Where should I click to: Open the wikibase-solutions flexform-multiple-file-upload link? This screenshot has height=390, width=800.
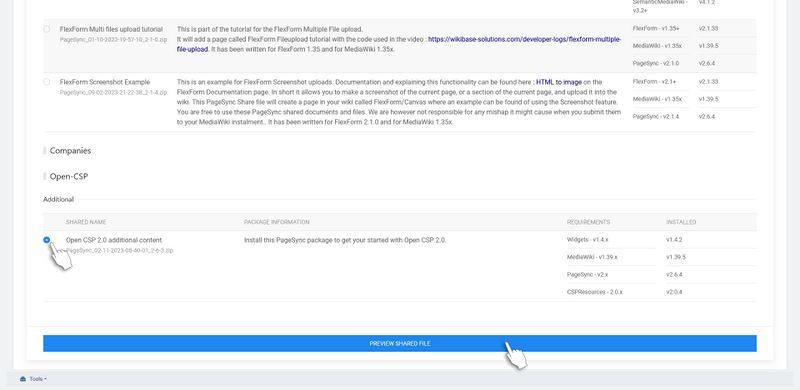(399, 44)
